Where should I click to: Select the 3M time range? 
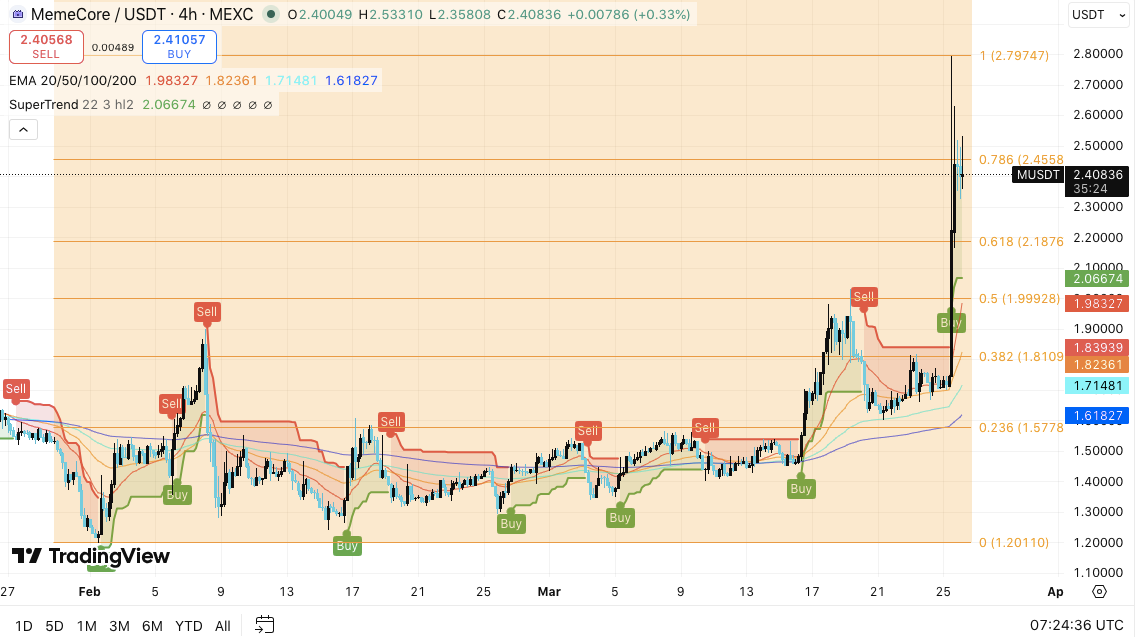tap(119, 626)
